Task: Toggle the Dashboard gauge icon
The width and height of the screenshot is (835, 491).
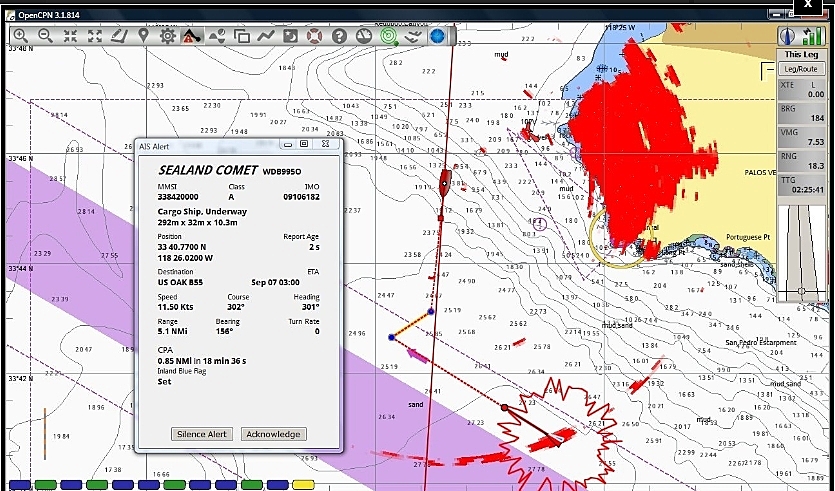Action: [364, 36]
